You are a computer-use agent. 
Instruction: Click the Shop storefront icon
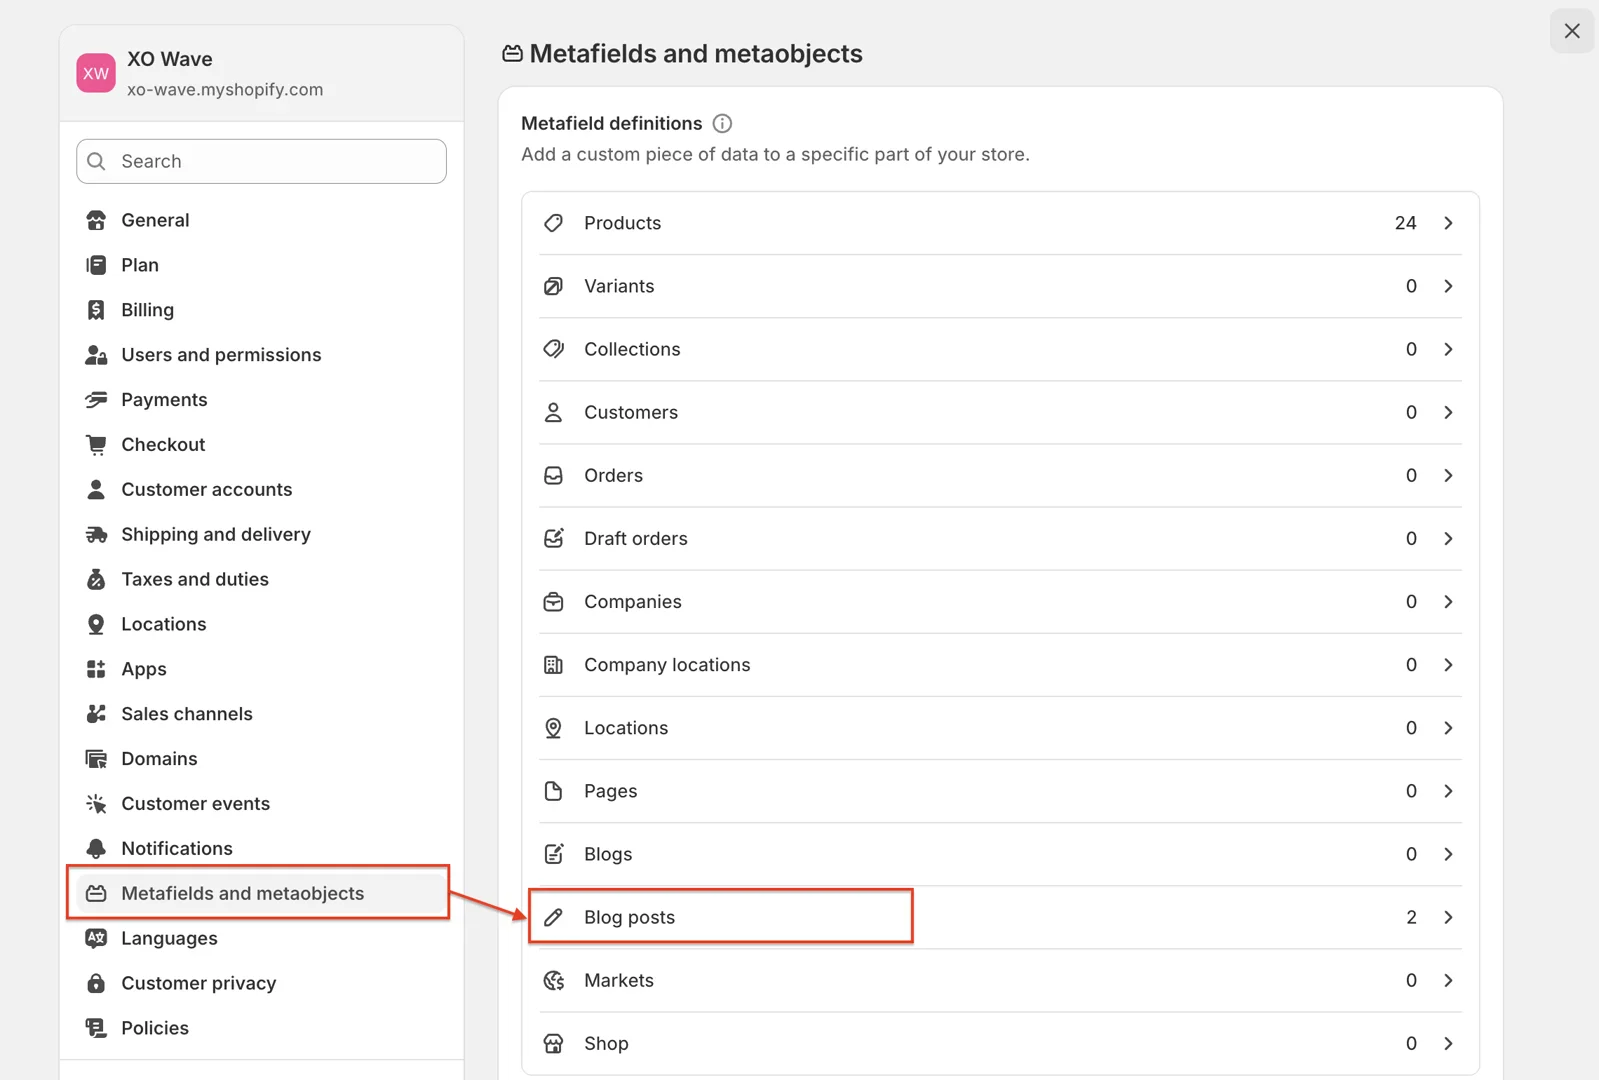click(553, 1043)
